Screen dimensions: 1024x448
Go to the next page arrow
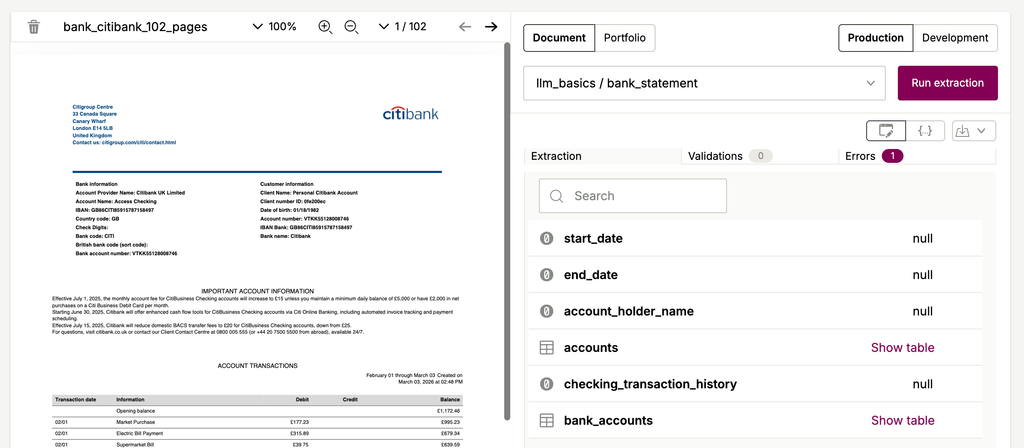[x=491, y=27]
